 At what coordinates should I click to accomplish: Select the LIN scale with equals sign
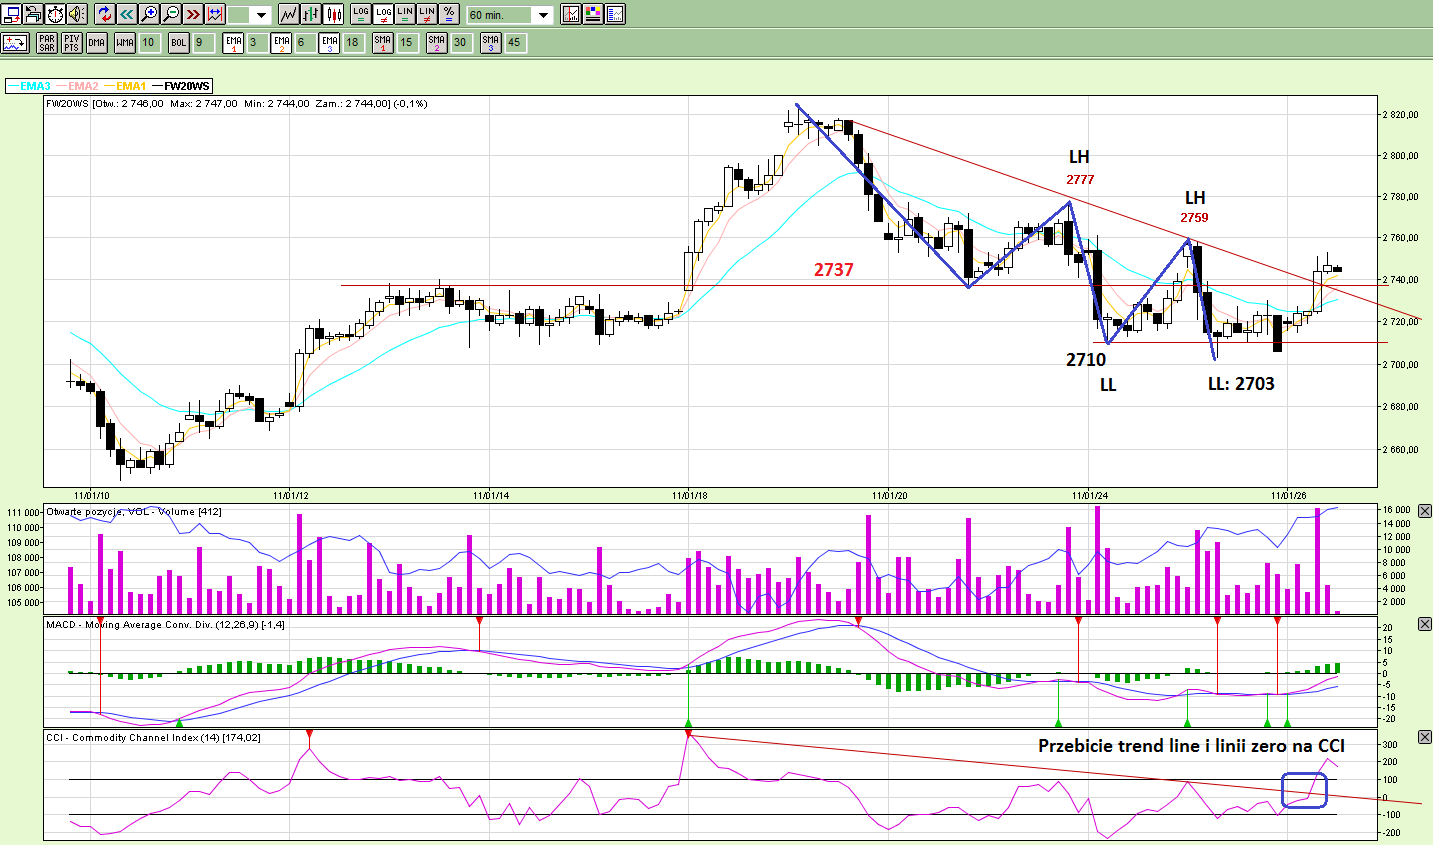click(x=405, y=14)
